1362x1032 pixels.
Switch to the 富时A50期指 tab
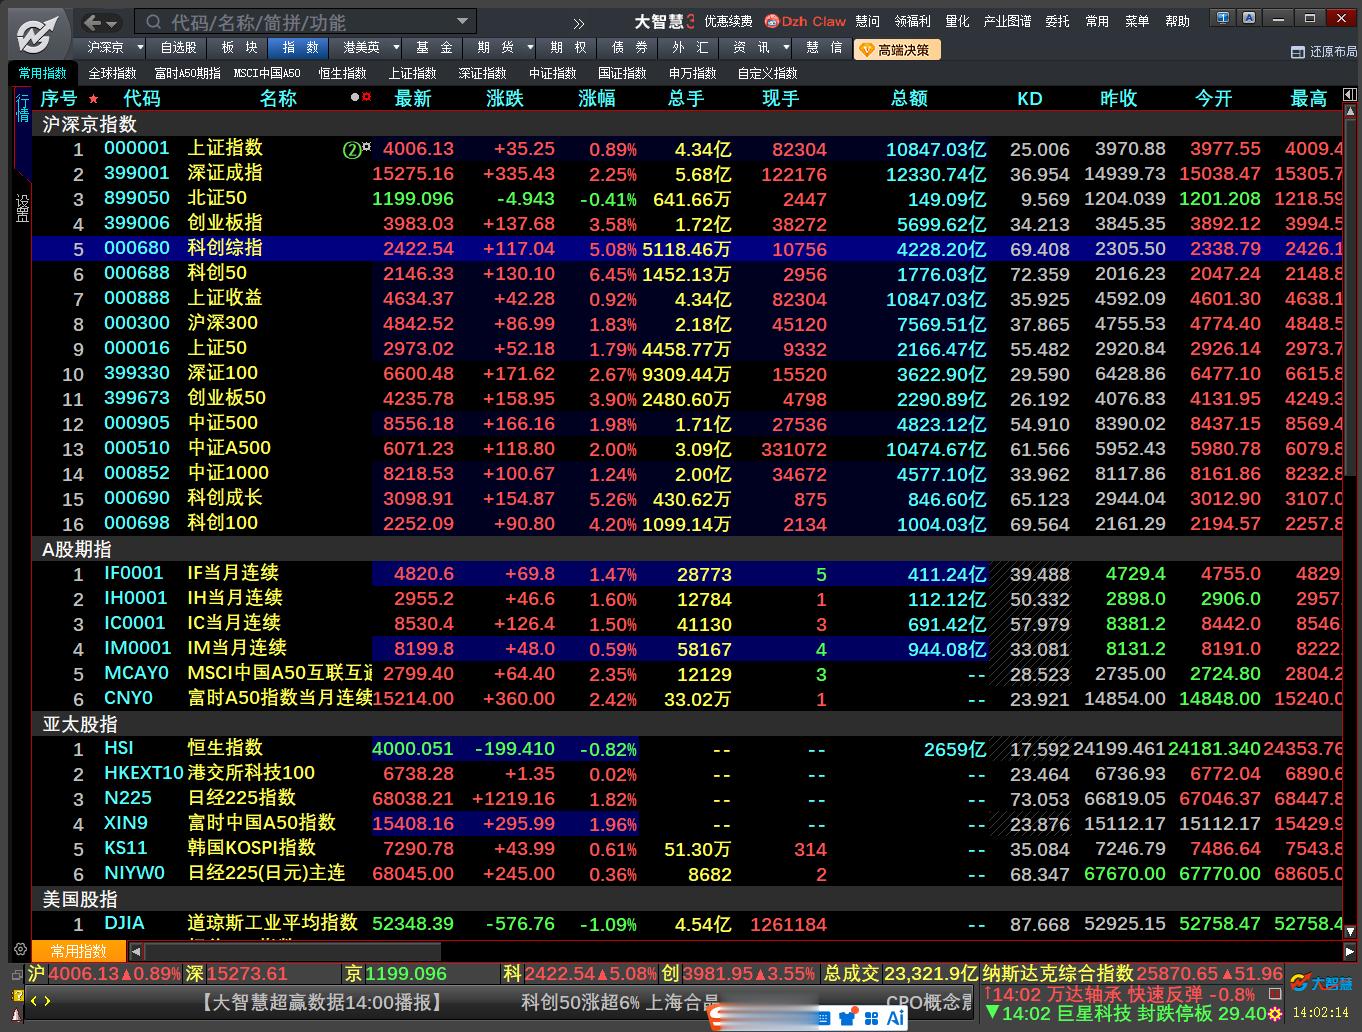click(x=187, y=73)
